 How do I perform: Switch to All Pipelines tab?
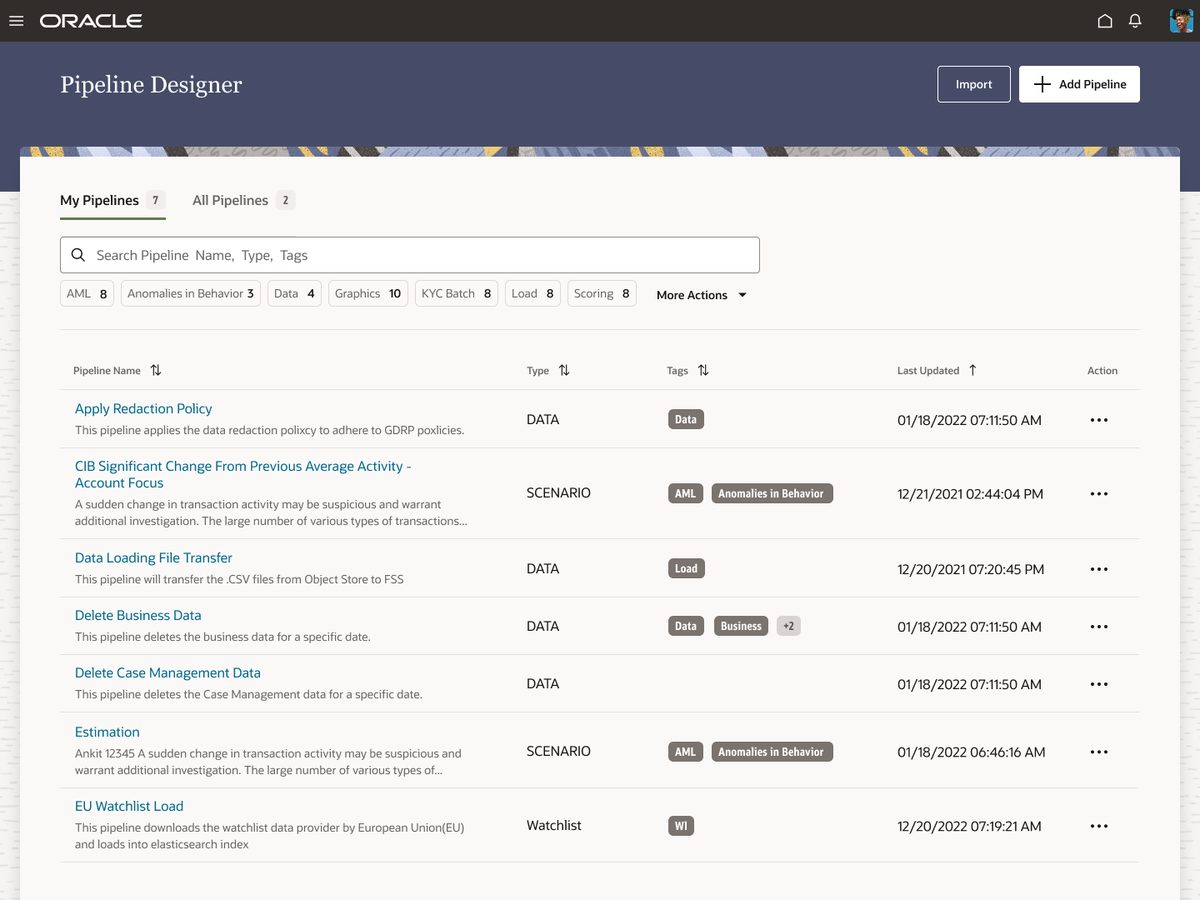[243, 200]
